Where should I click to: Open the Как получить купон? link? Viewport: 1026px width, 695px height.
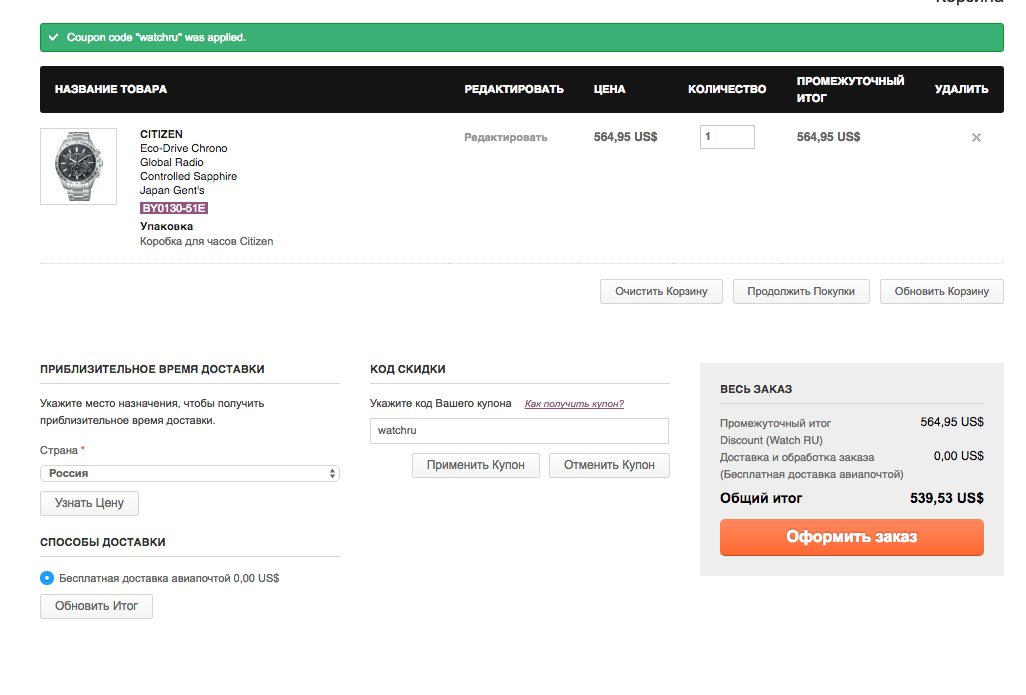574,404
